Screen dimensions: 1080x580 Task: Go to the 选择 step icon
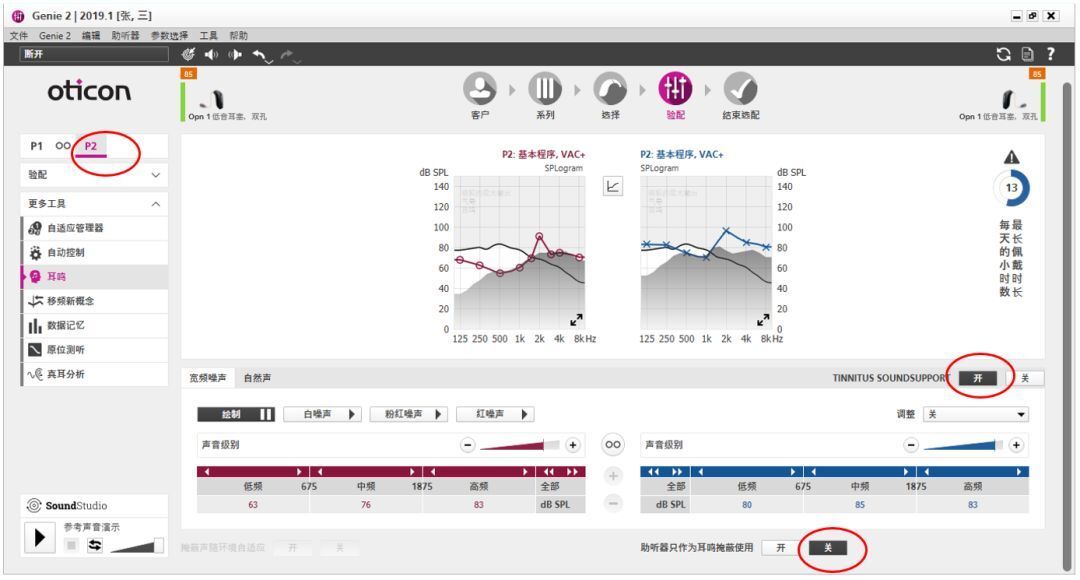[610, 89]
